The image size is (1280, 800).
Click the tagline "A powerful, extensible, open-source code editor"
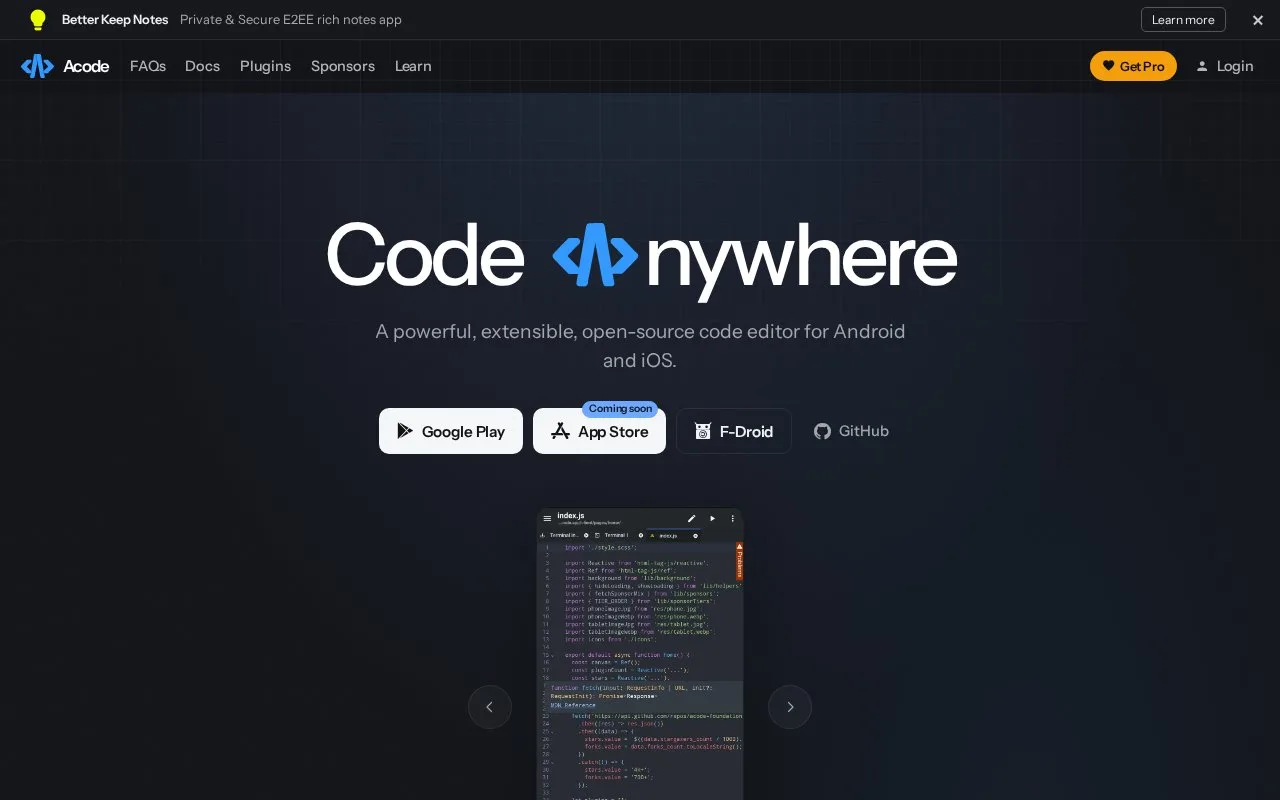click(640, 345)
